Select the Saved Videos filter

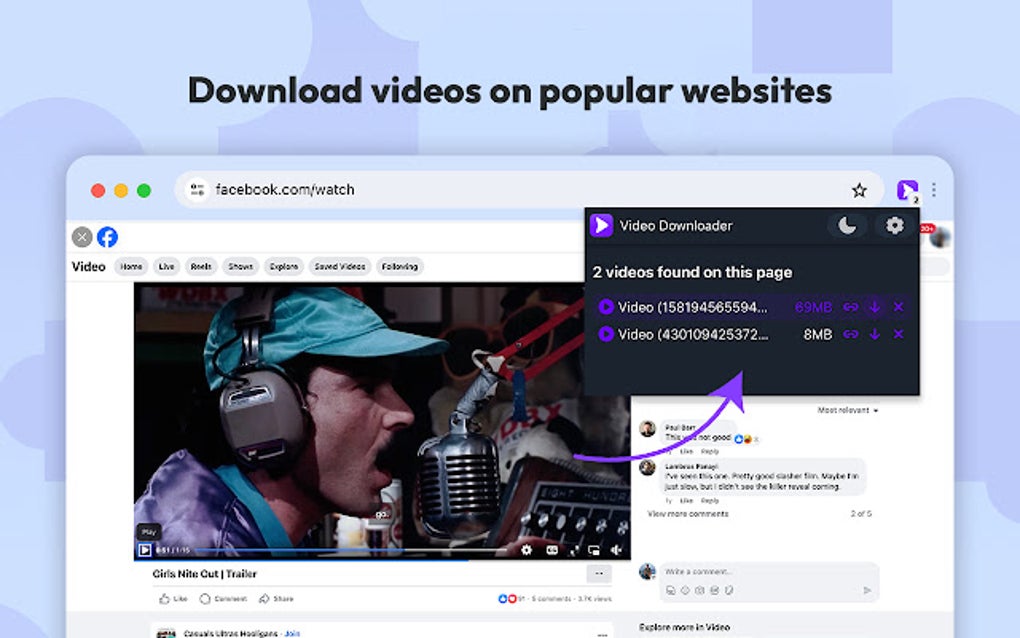pyautogui.click(x=340, y=266)
